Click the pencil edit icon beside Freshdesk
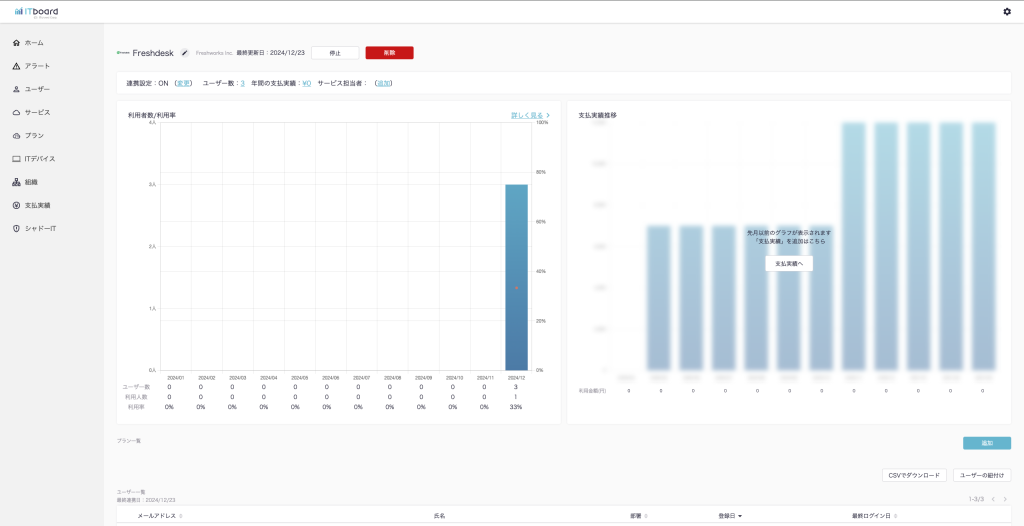1024x526 pixels. tap(184, 53)
